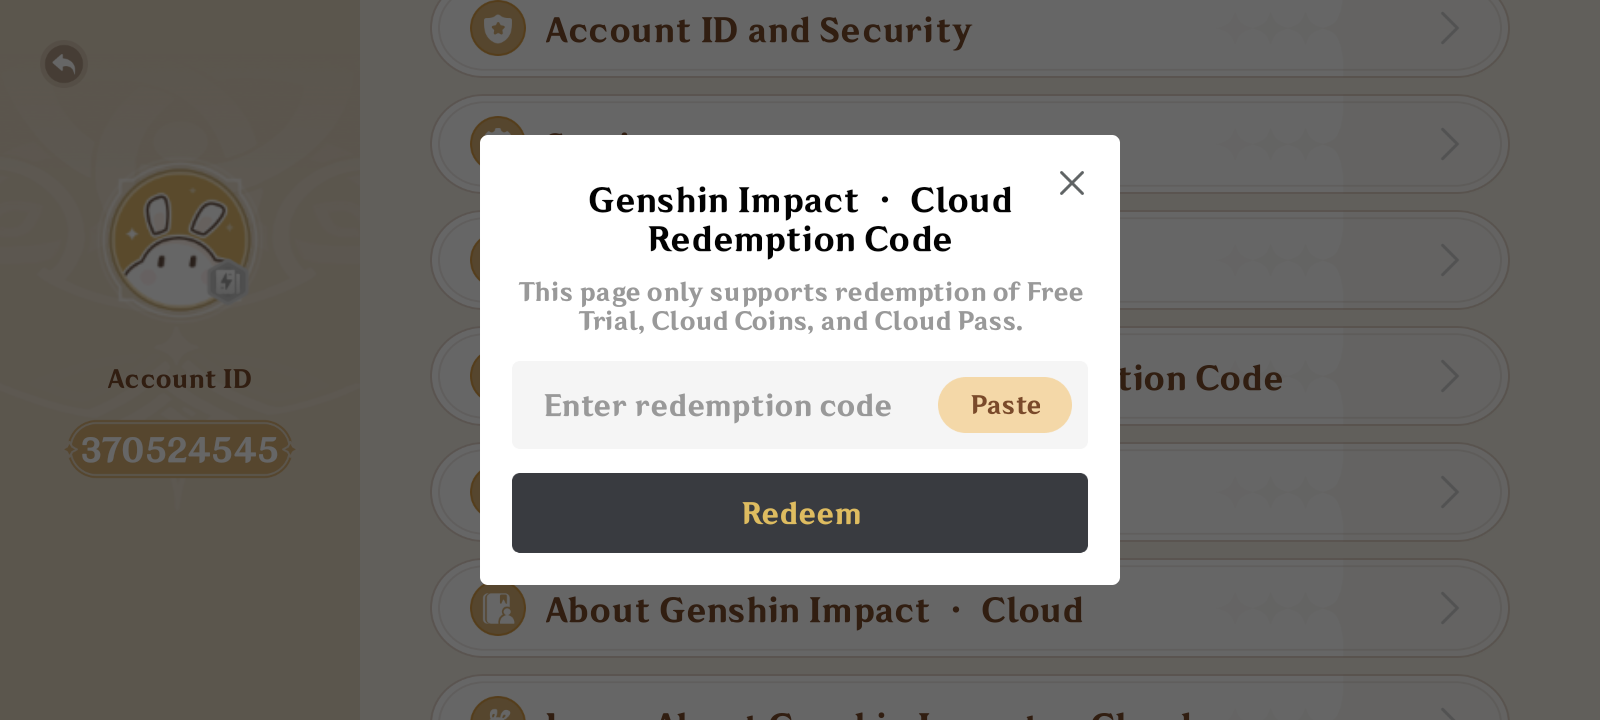This screenshot has width=1600, height=720.
Task: Close the redemption code dialog
Action: tap(1071, 183)
